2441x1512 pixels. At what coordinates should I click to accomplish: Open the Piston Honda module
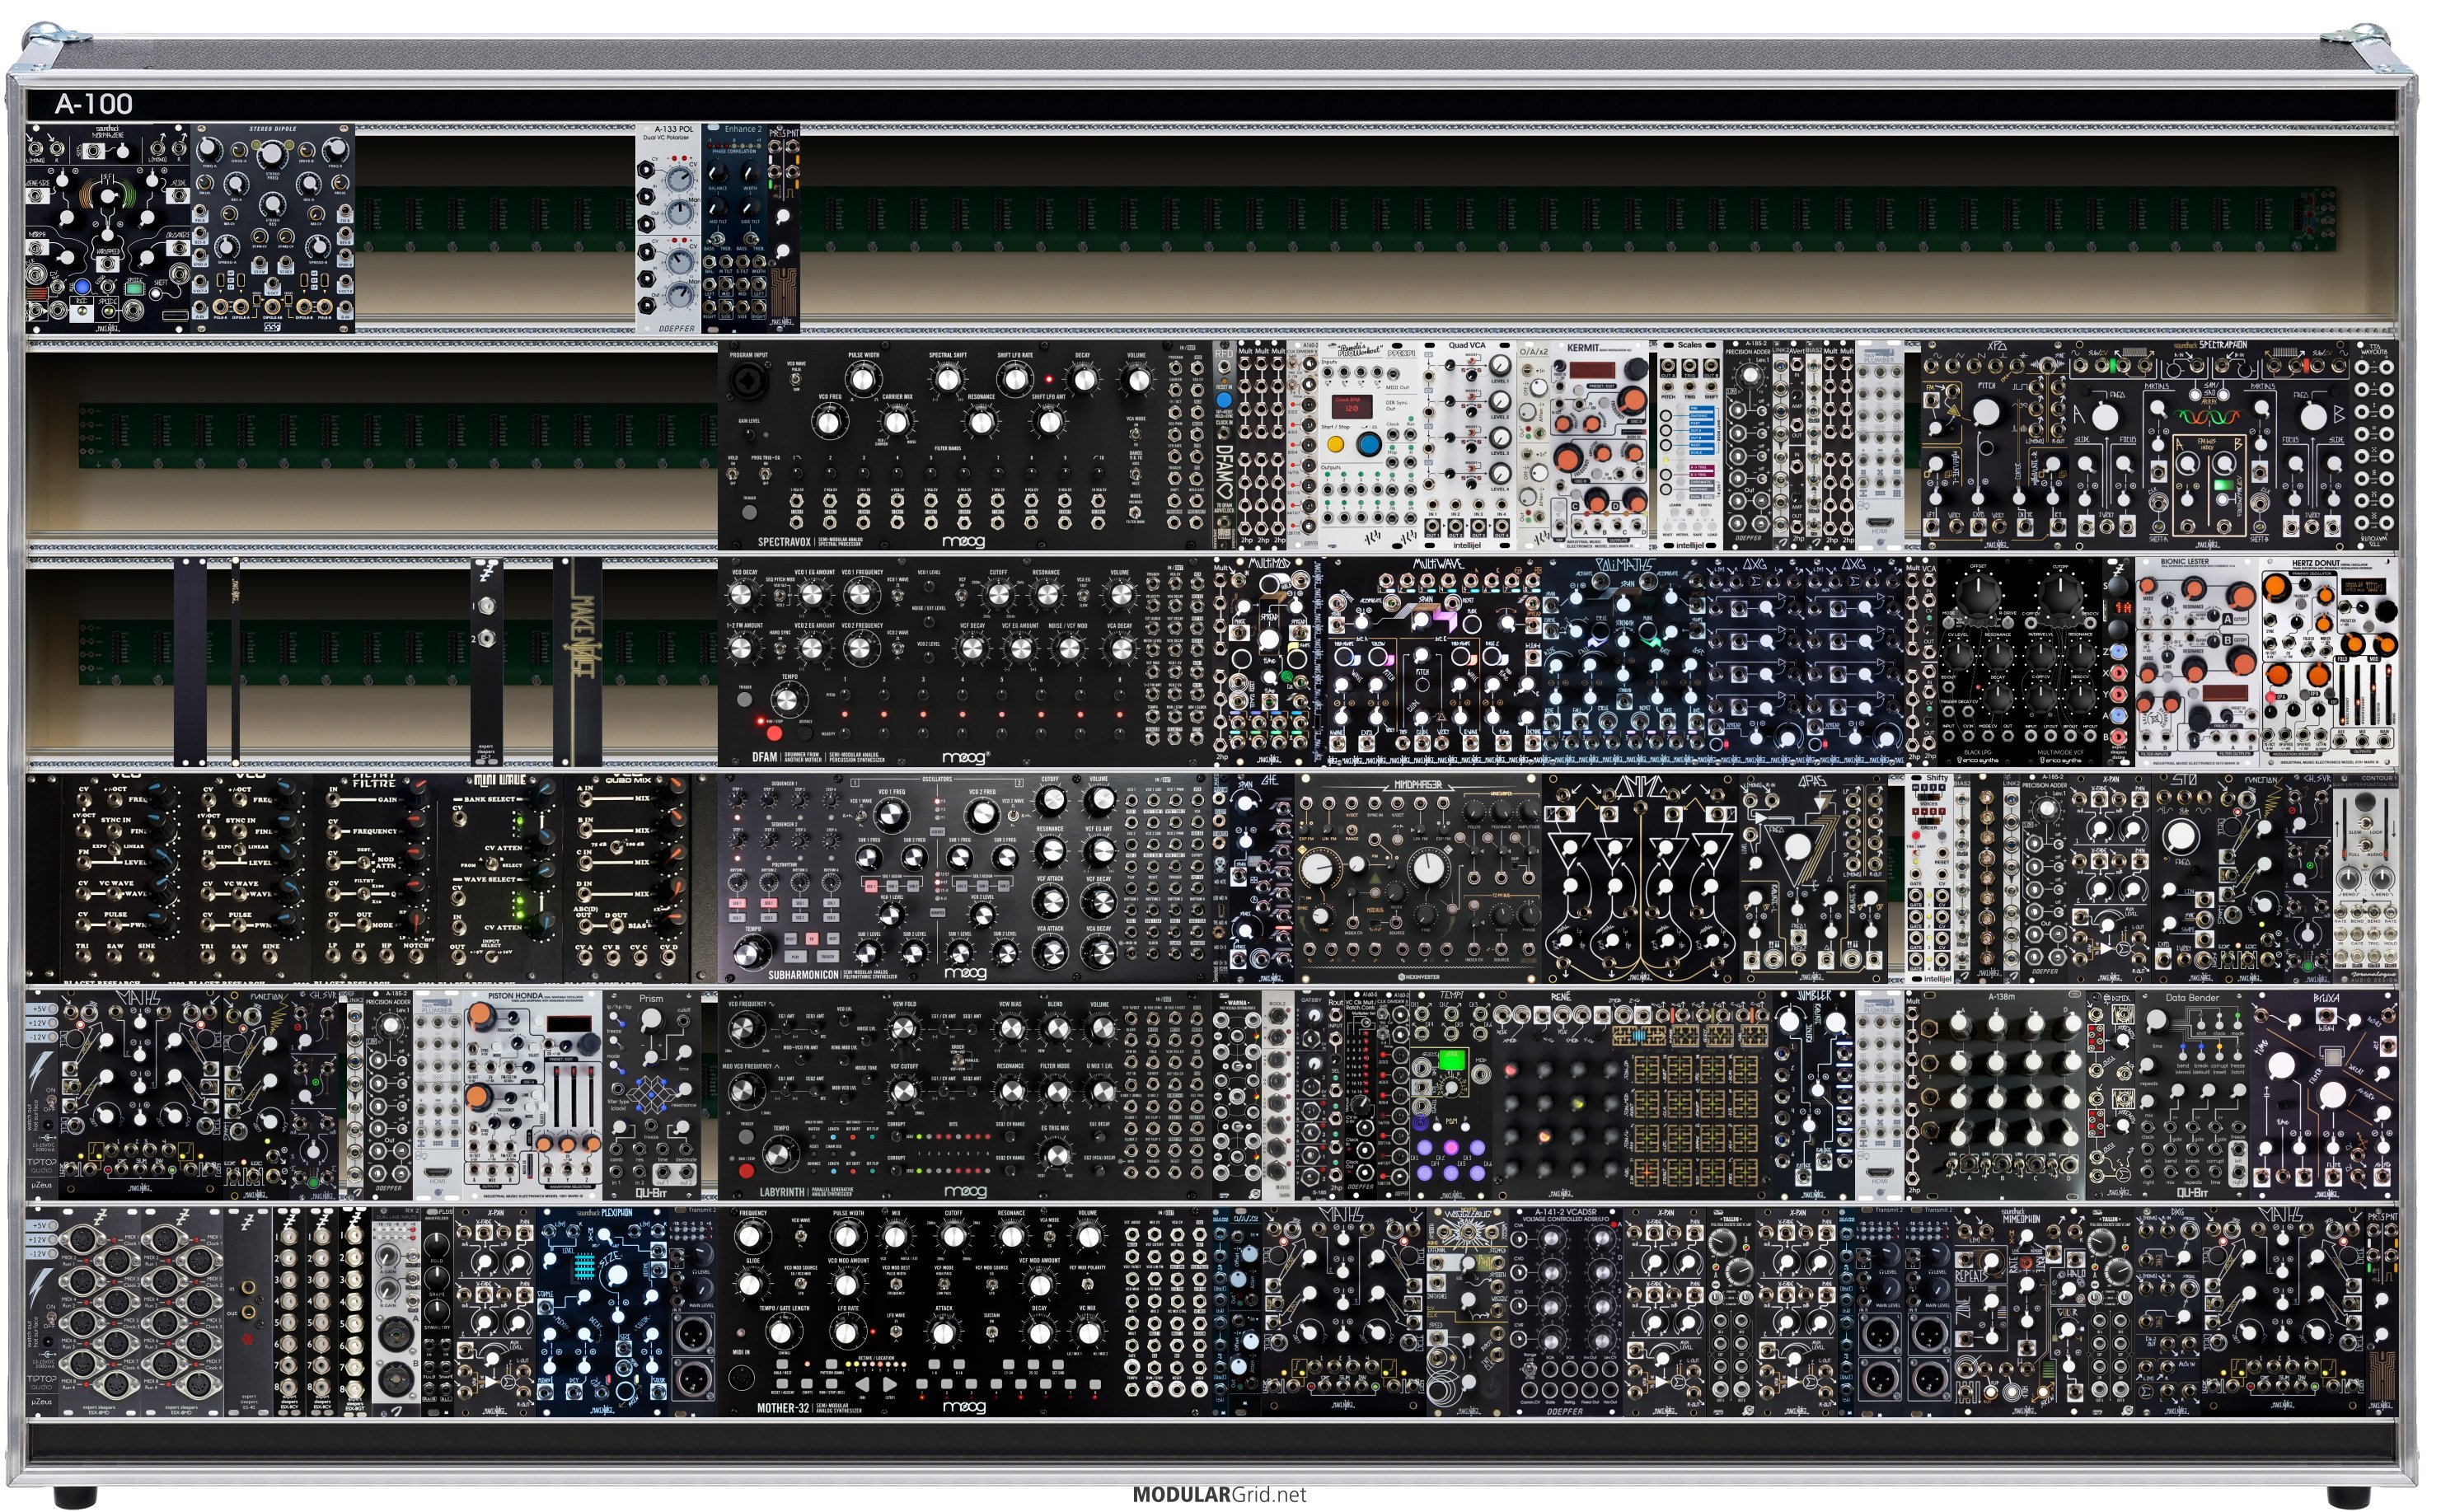pyautogui.click(x=535, y=1095)
